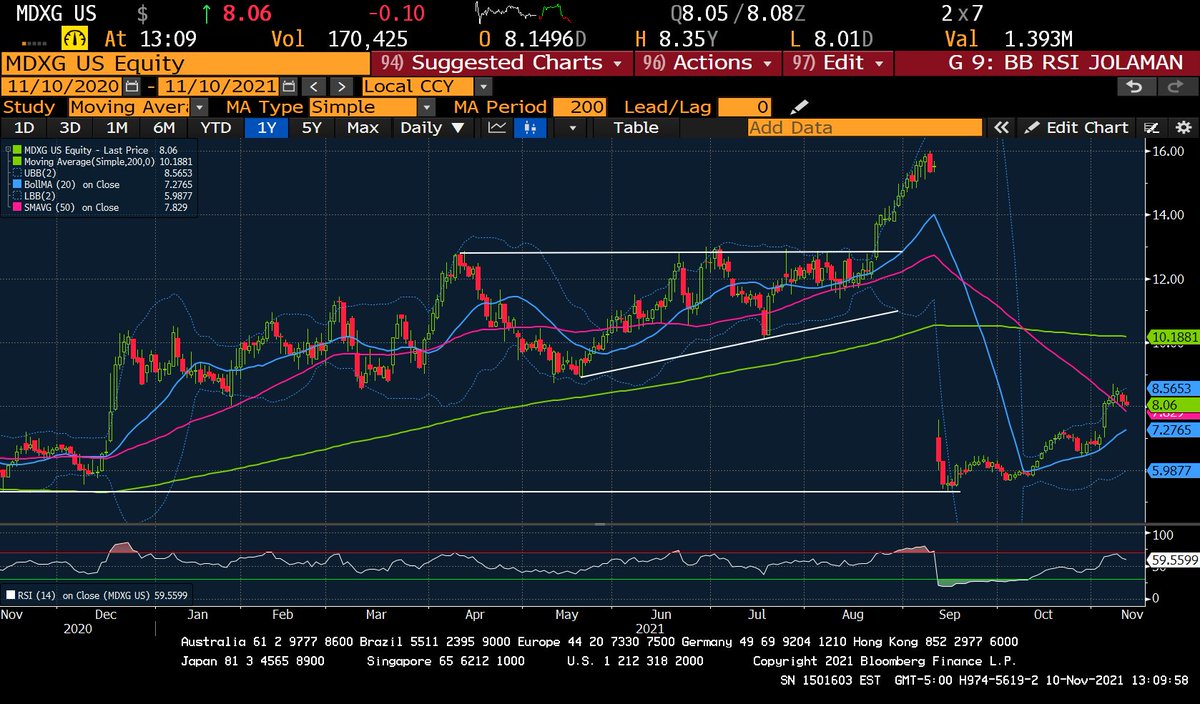Open the Daily frequency dropdown
This screenshot has height=704, width=1200.
click(432, 127)
